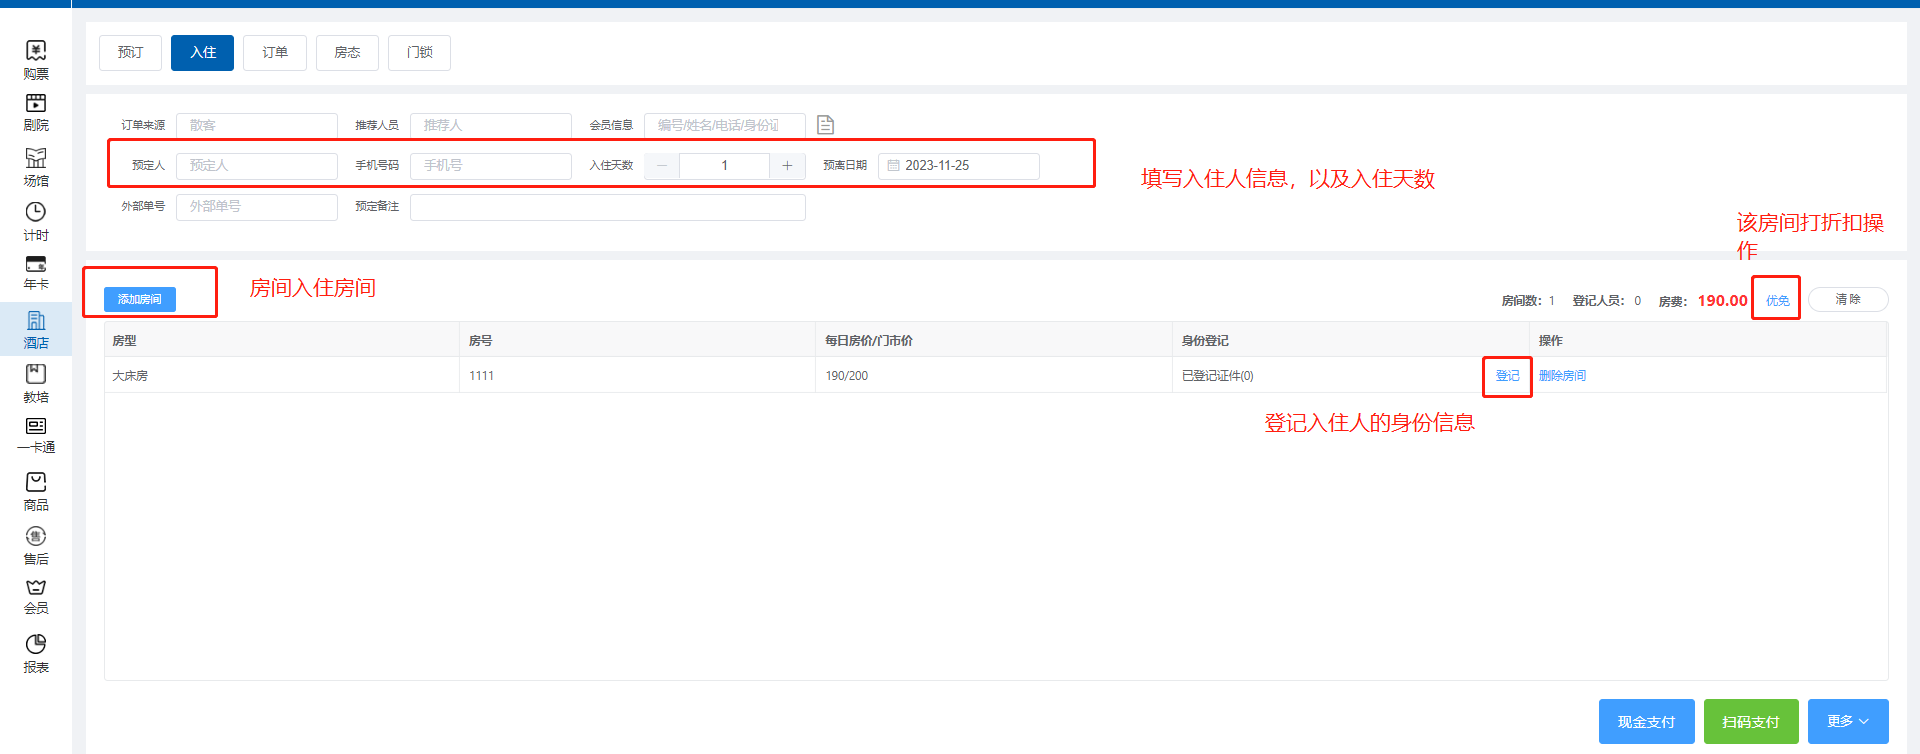Screen dimensions: 1920x754
Task: Open the 报表 reports pie chart icon
Action: tap(36, 644)
